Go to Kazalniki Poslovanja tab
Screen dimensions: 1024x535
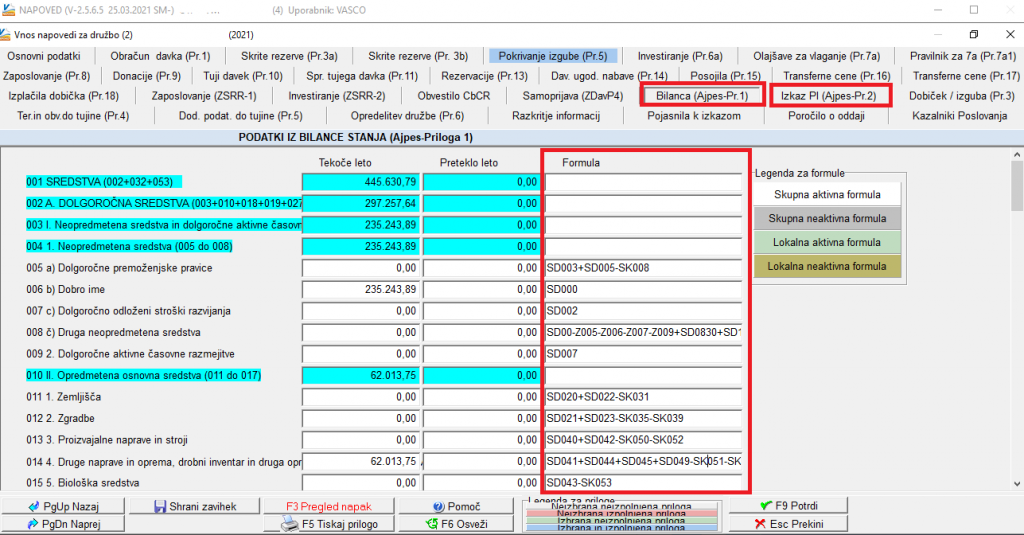tap(959, 116)
